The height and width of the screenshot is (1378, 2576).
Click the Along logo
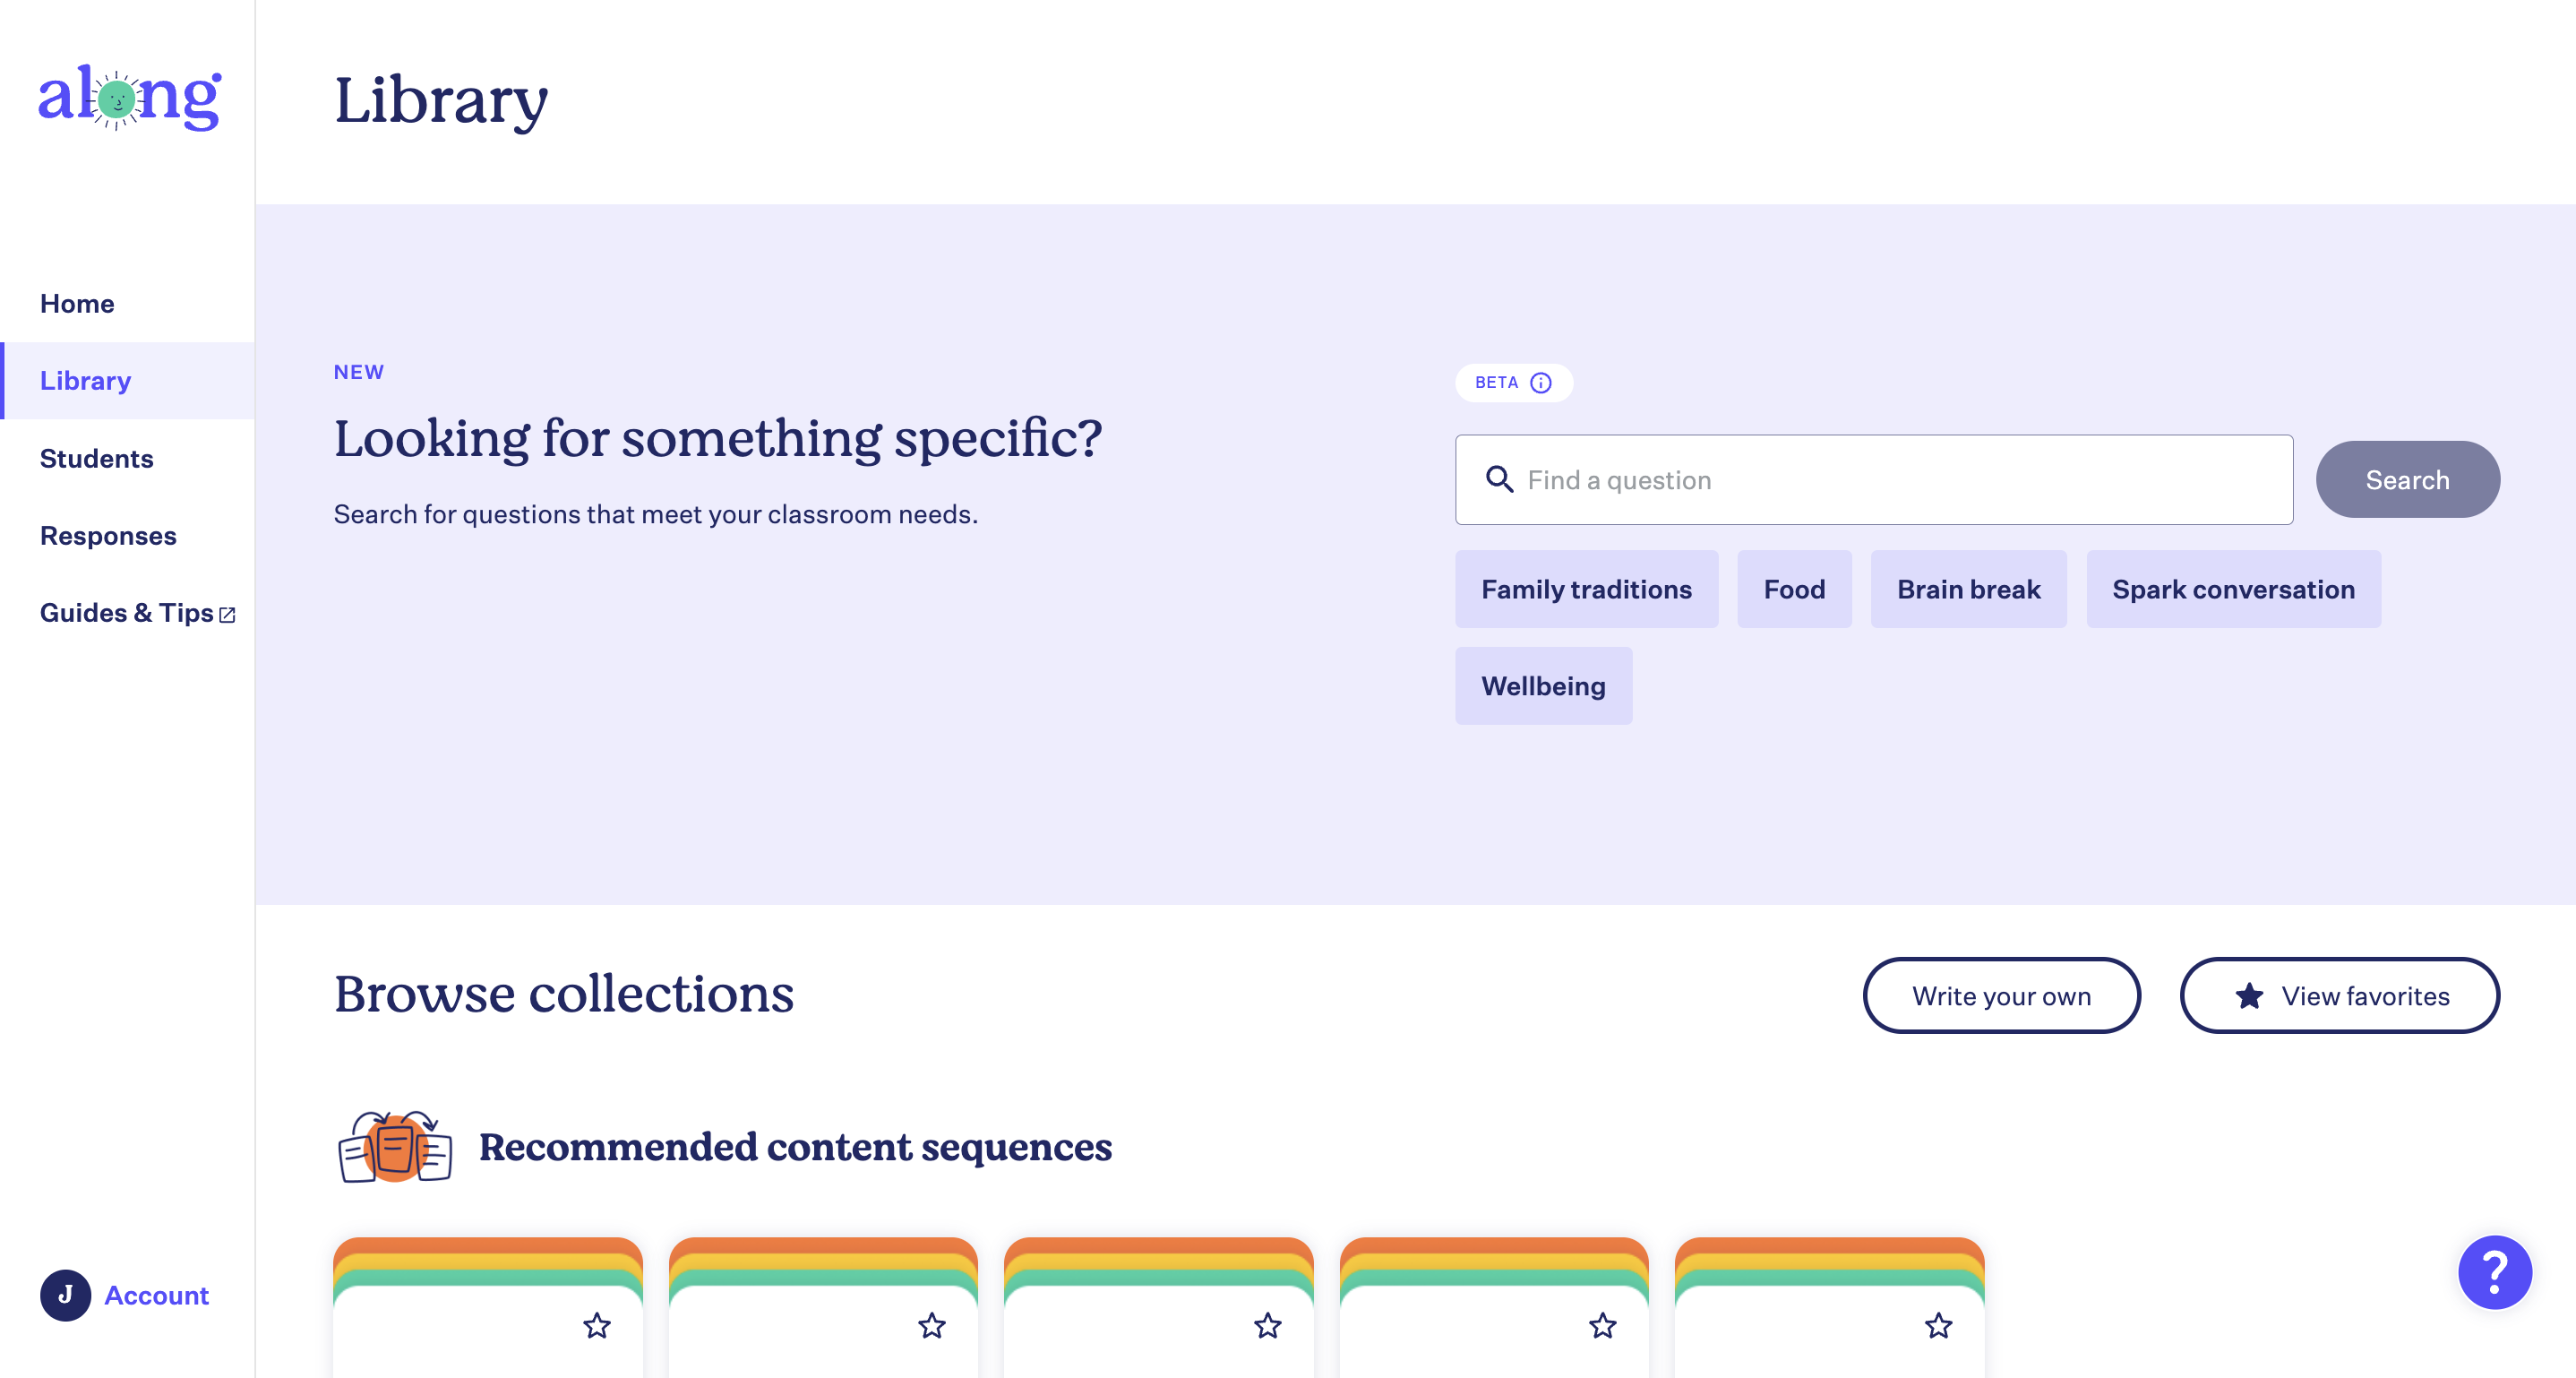pyautogui.click(x=129, y=98)
